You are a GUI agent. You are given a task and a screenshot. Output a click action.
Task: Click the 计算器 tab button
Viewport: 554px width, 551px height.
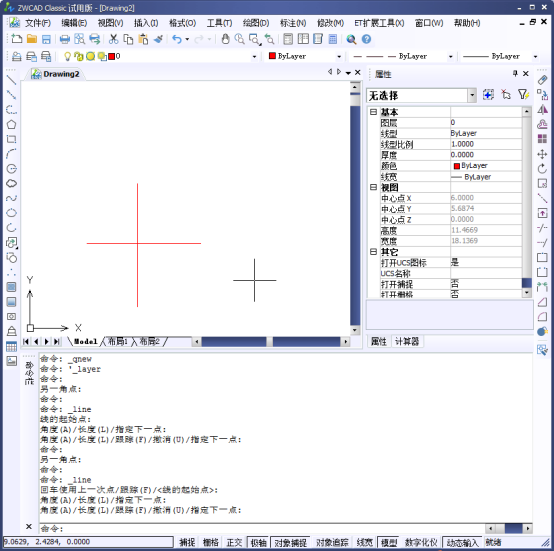coord(407,342)
